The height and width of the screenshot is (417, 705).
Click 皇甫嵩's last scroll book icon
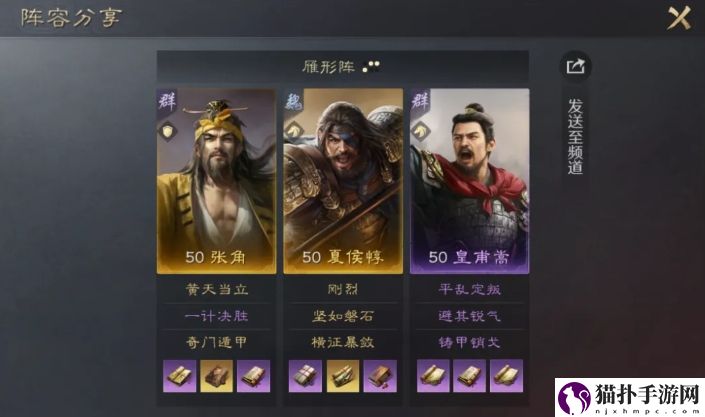[506, 376]
